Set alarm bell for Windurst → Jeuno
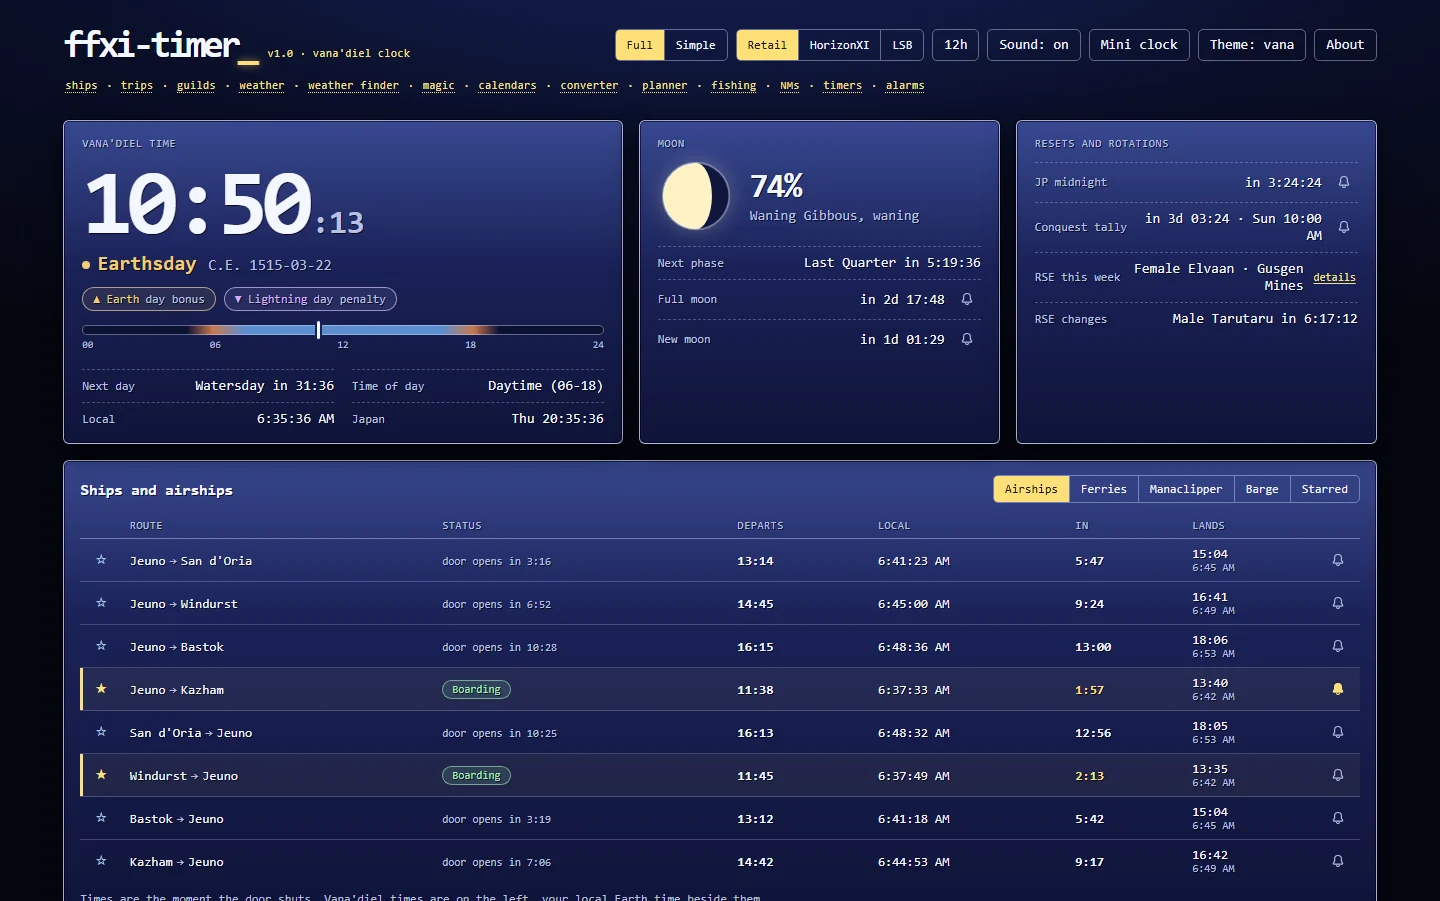 click(x=1338, y=775)
